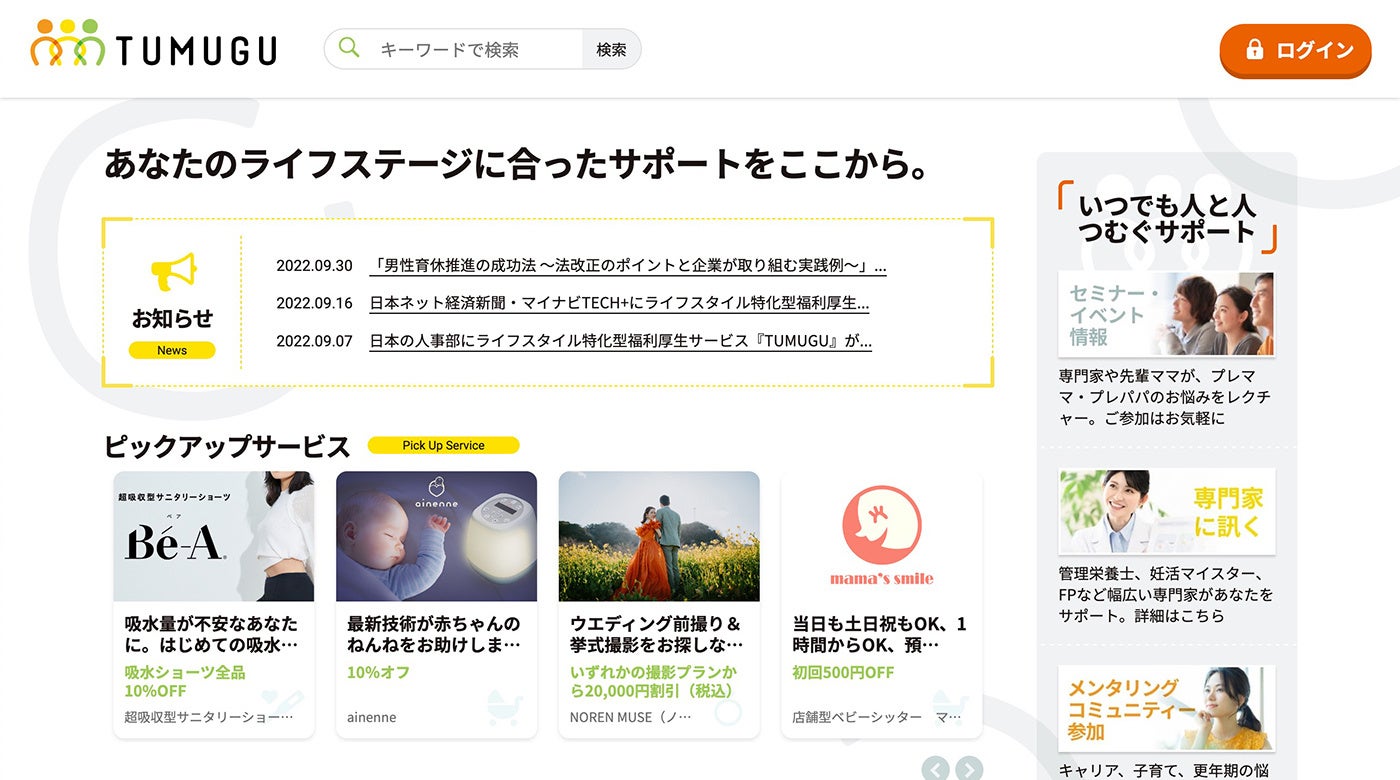Open the 専門家に訊く banner
1400x780 pixels.
tap(1166, 511)
